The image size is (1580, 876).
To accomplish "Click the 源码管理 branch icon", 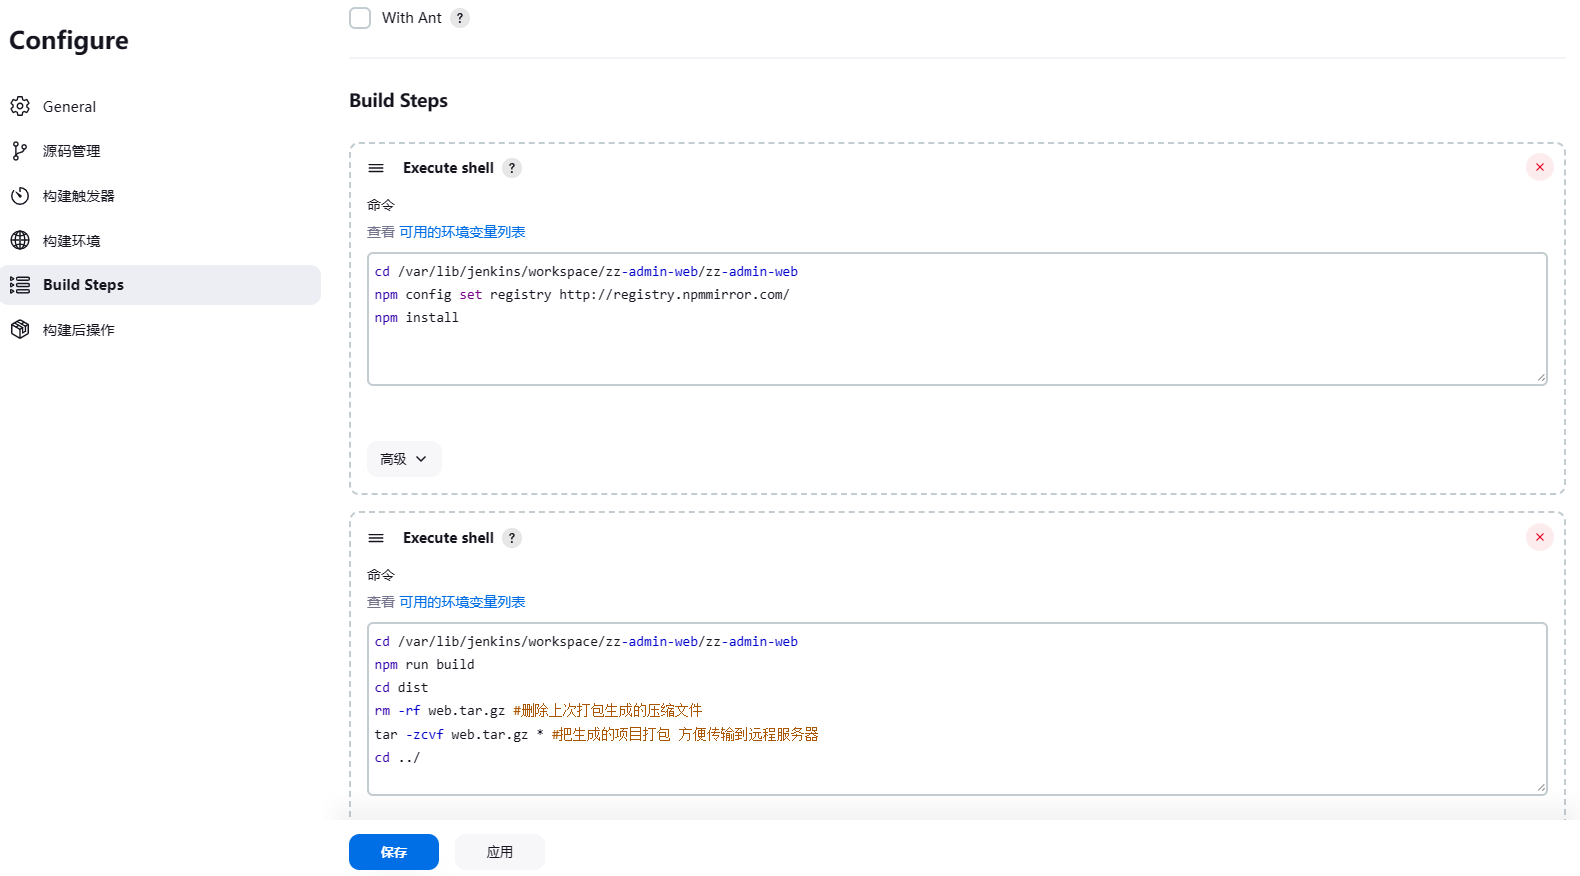I will [20, 151].
